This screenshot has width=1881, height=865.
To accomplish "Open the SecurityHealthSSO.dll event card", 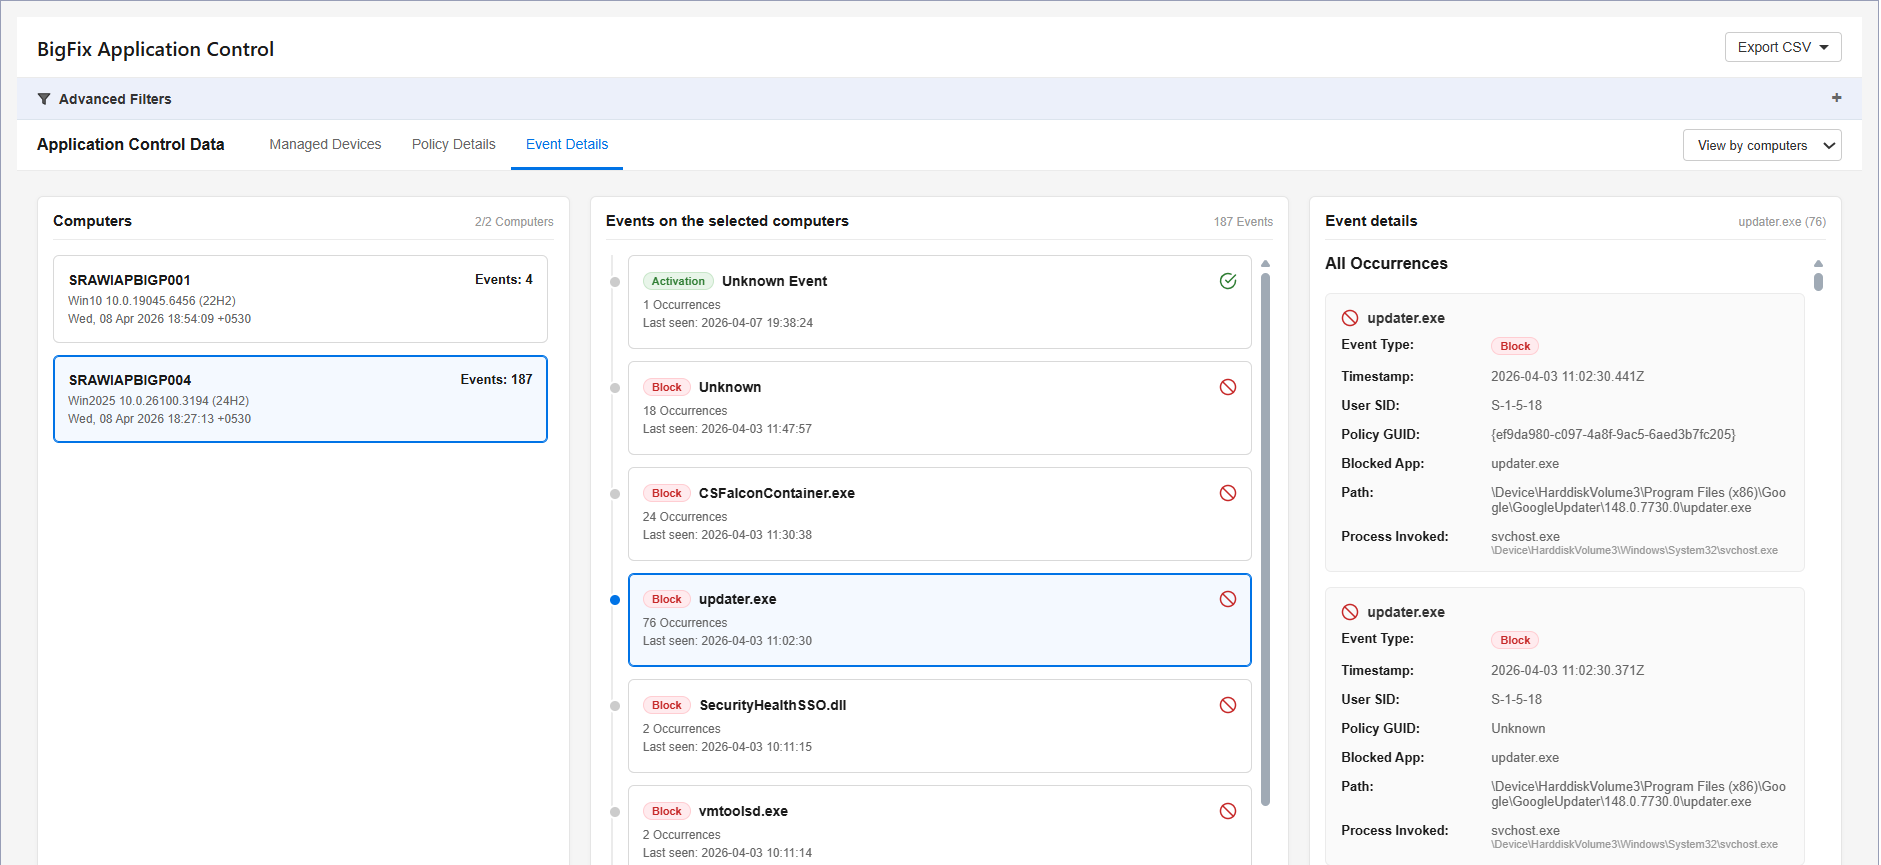I will (x=939, y=726).
